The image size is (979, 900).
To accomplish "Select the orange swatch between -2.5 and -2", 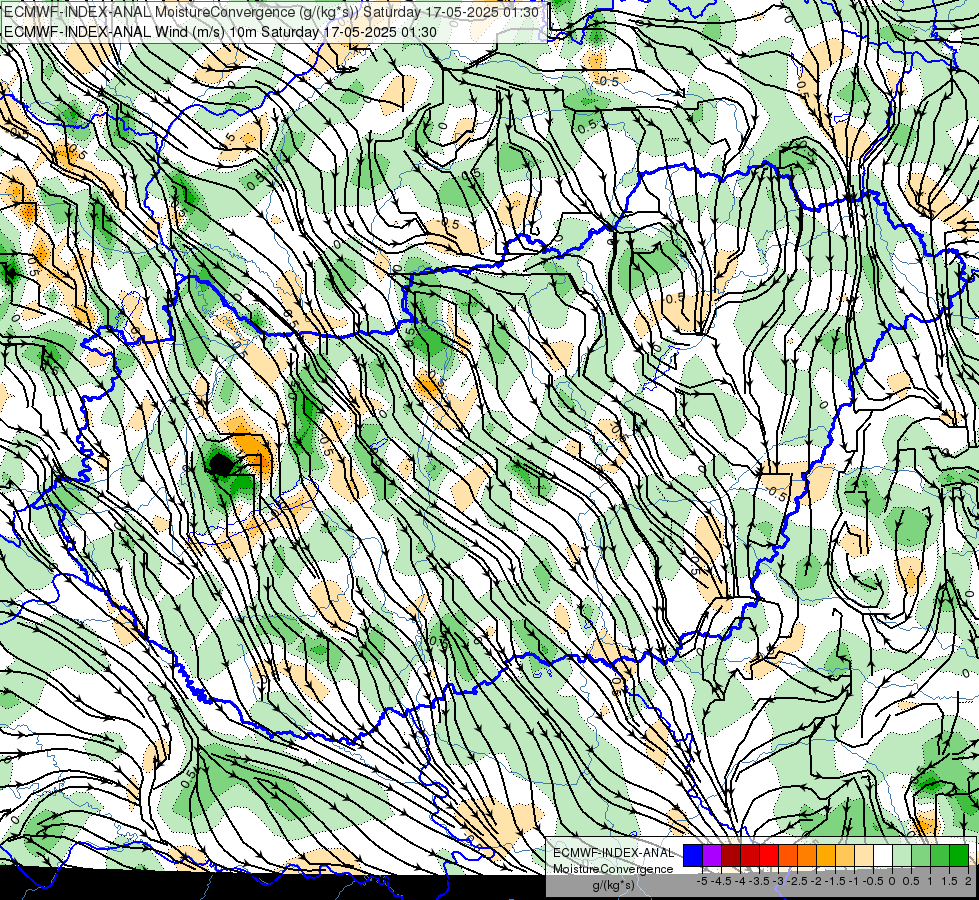I will pos(807,856).
